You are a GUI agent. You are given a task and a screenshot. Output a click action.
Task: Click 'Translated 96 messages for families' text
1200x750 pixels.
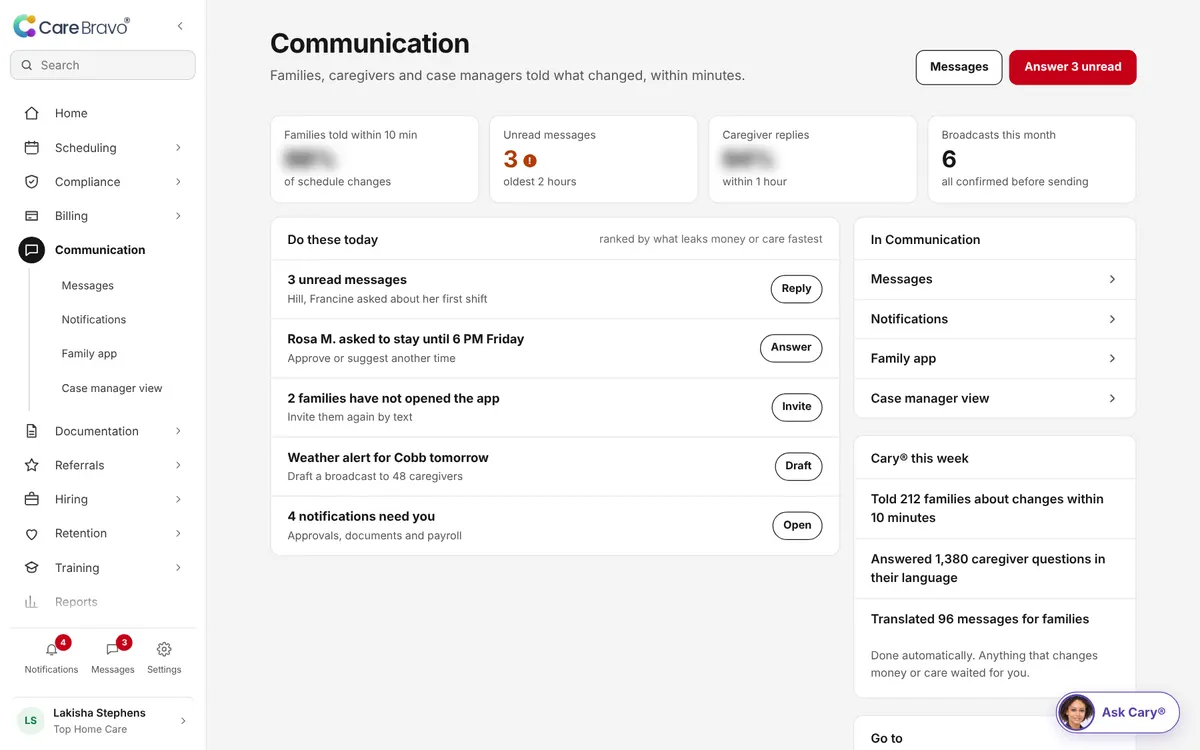point(980,619)
